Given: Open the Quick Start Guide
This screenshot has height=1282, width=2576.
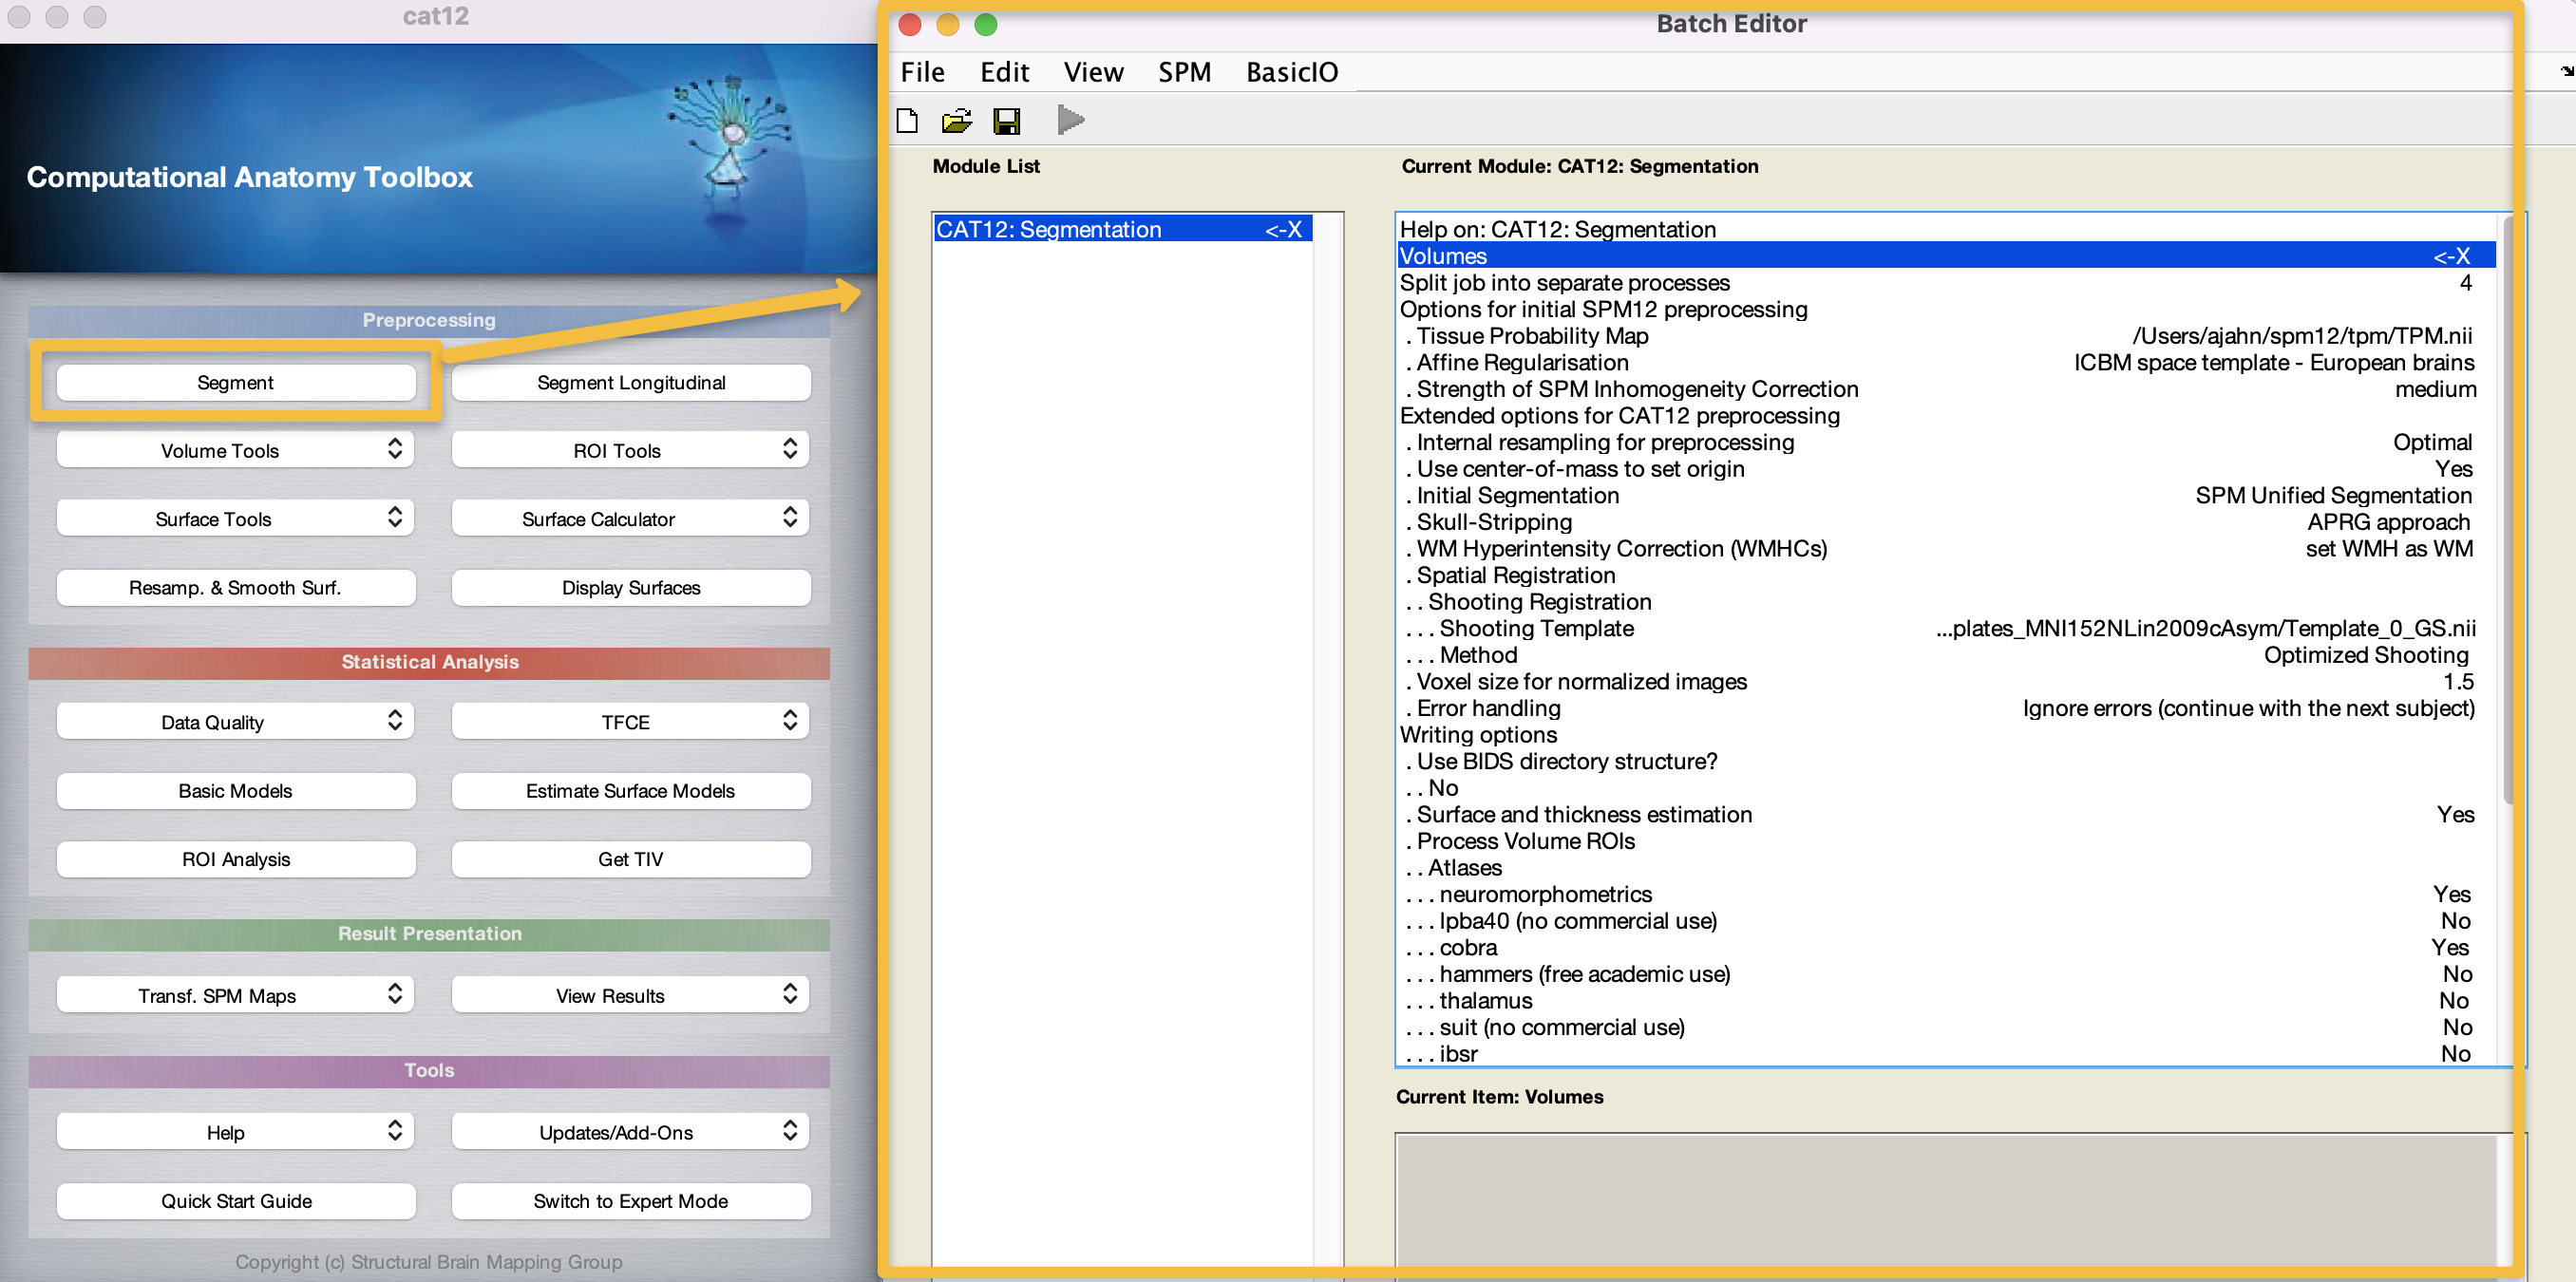Looking at the screenshot, I should tap(236, 1200).
